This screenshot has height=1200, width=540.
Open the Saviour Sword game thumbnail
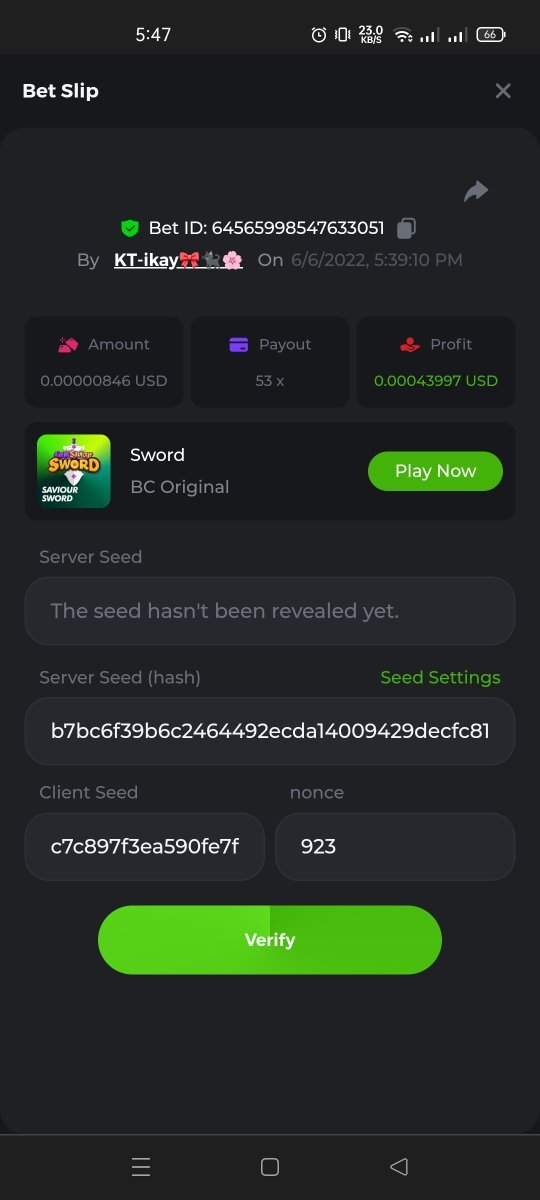74,471
